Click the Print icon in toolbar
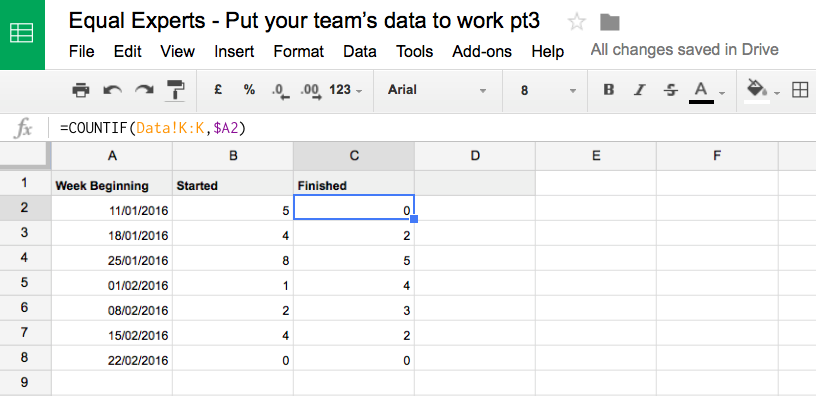The image size is (816, 396). (81, 90)
